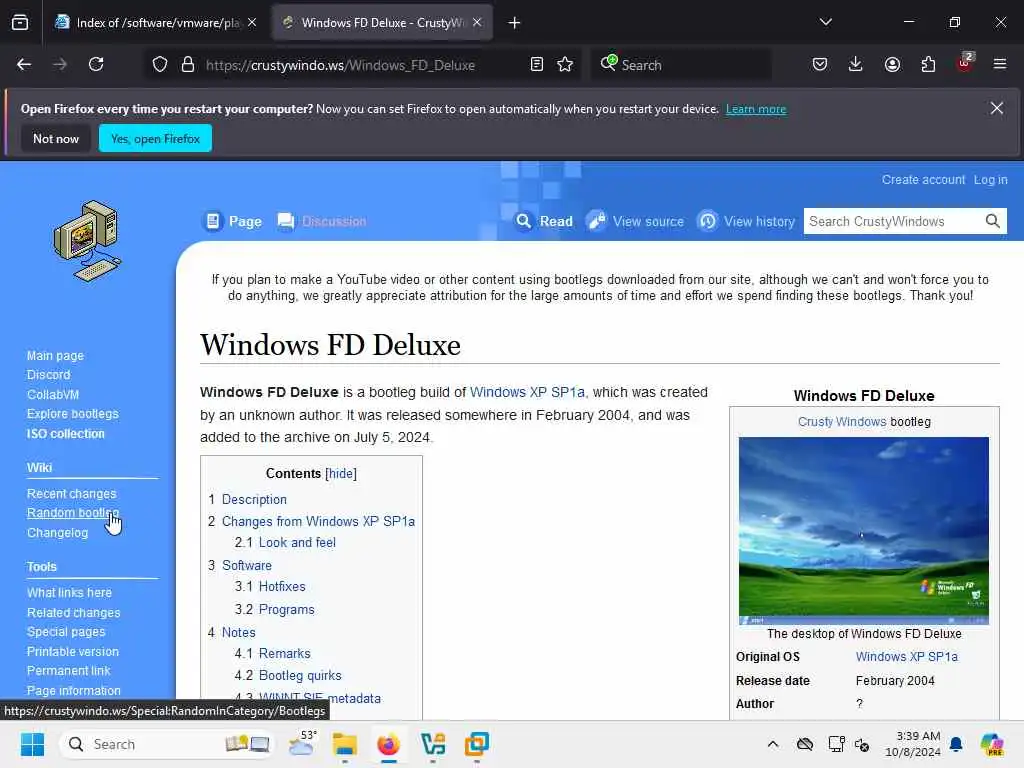Image resolution: width=1024 pixels, height=768 pixels.
Task: Open Printable version link
Action: pos(72,652)
